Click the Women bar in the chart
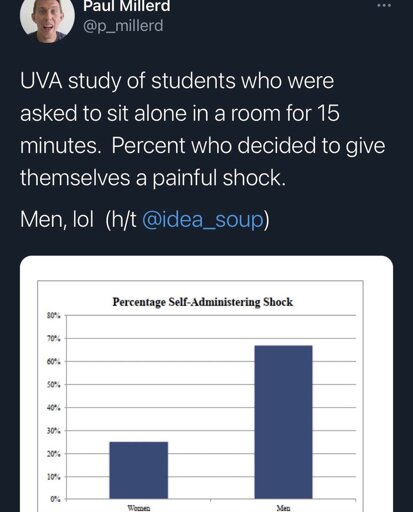 point(139,470)
